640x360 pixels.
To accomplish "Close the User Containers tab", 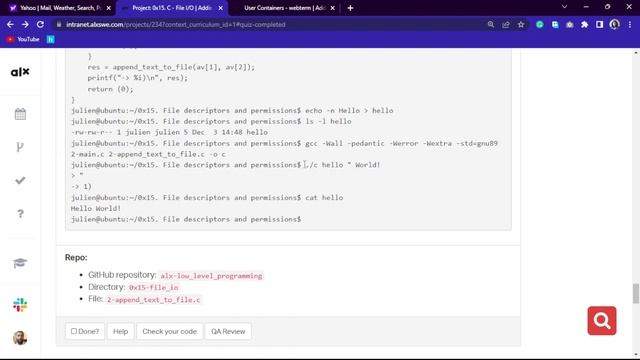I will [x=332, y=8].
